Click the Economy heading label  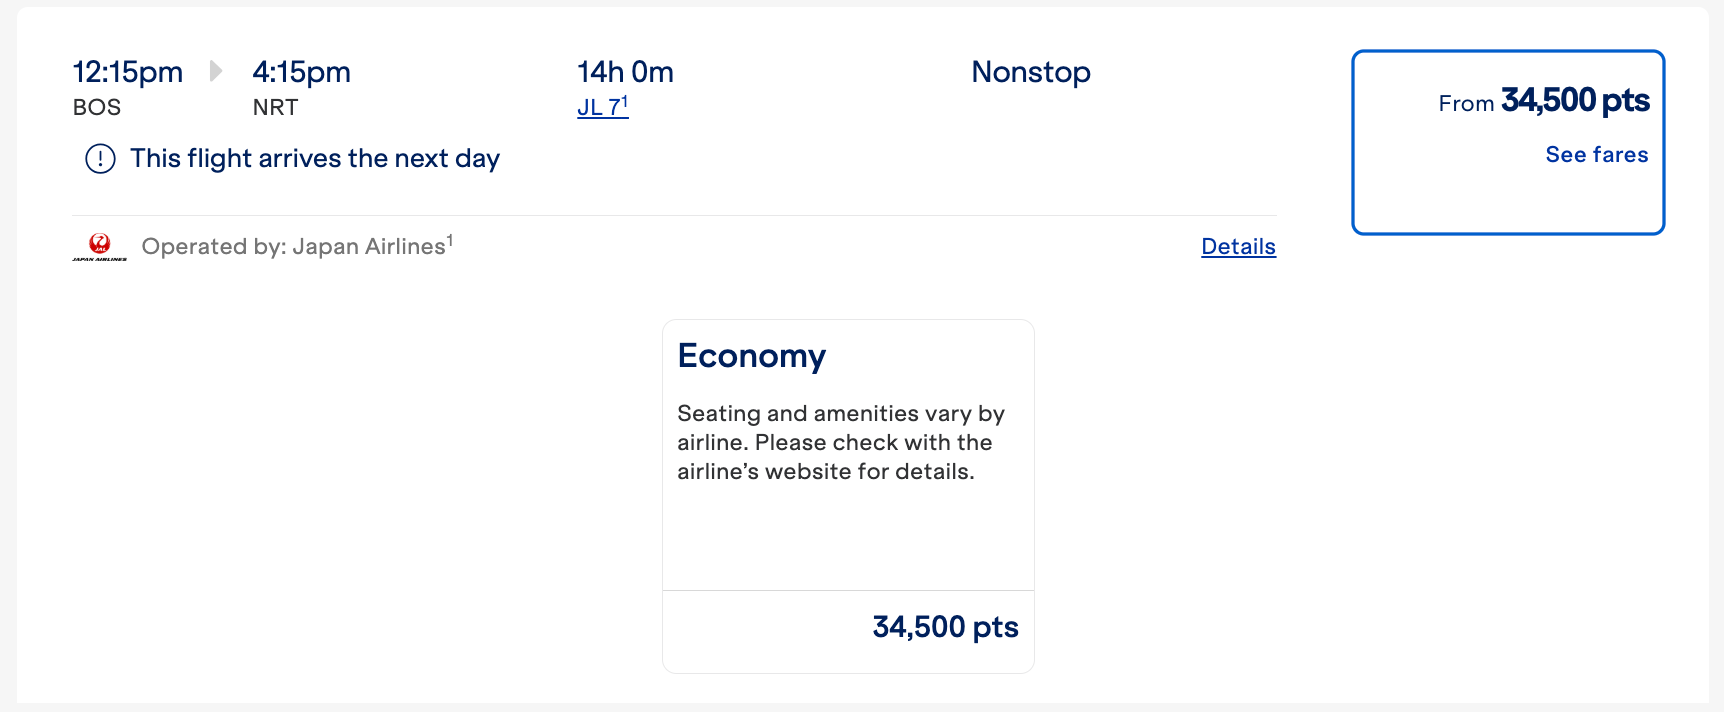(752, 355)
